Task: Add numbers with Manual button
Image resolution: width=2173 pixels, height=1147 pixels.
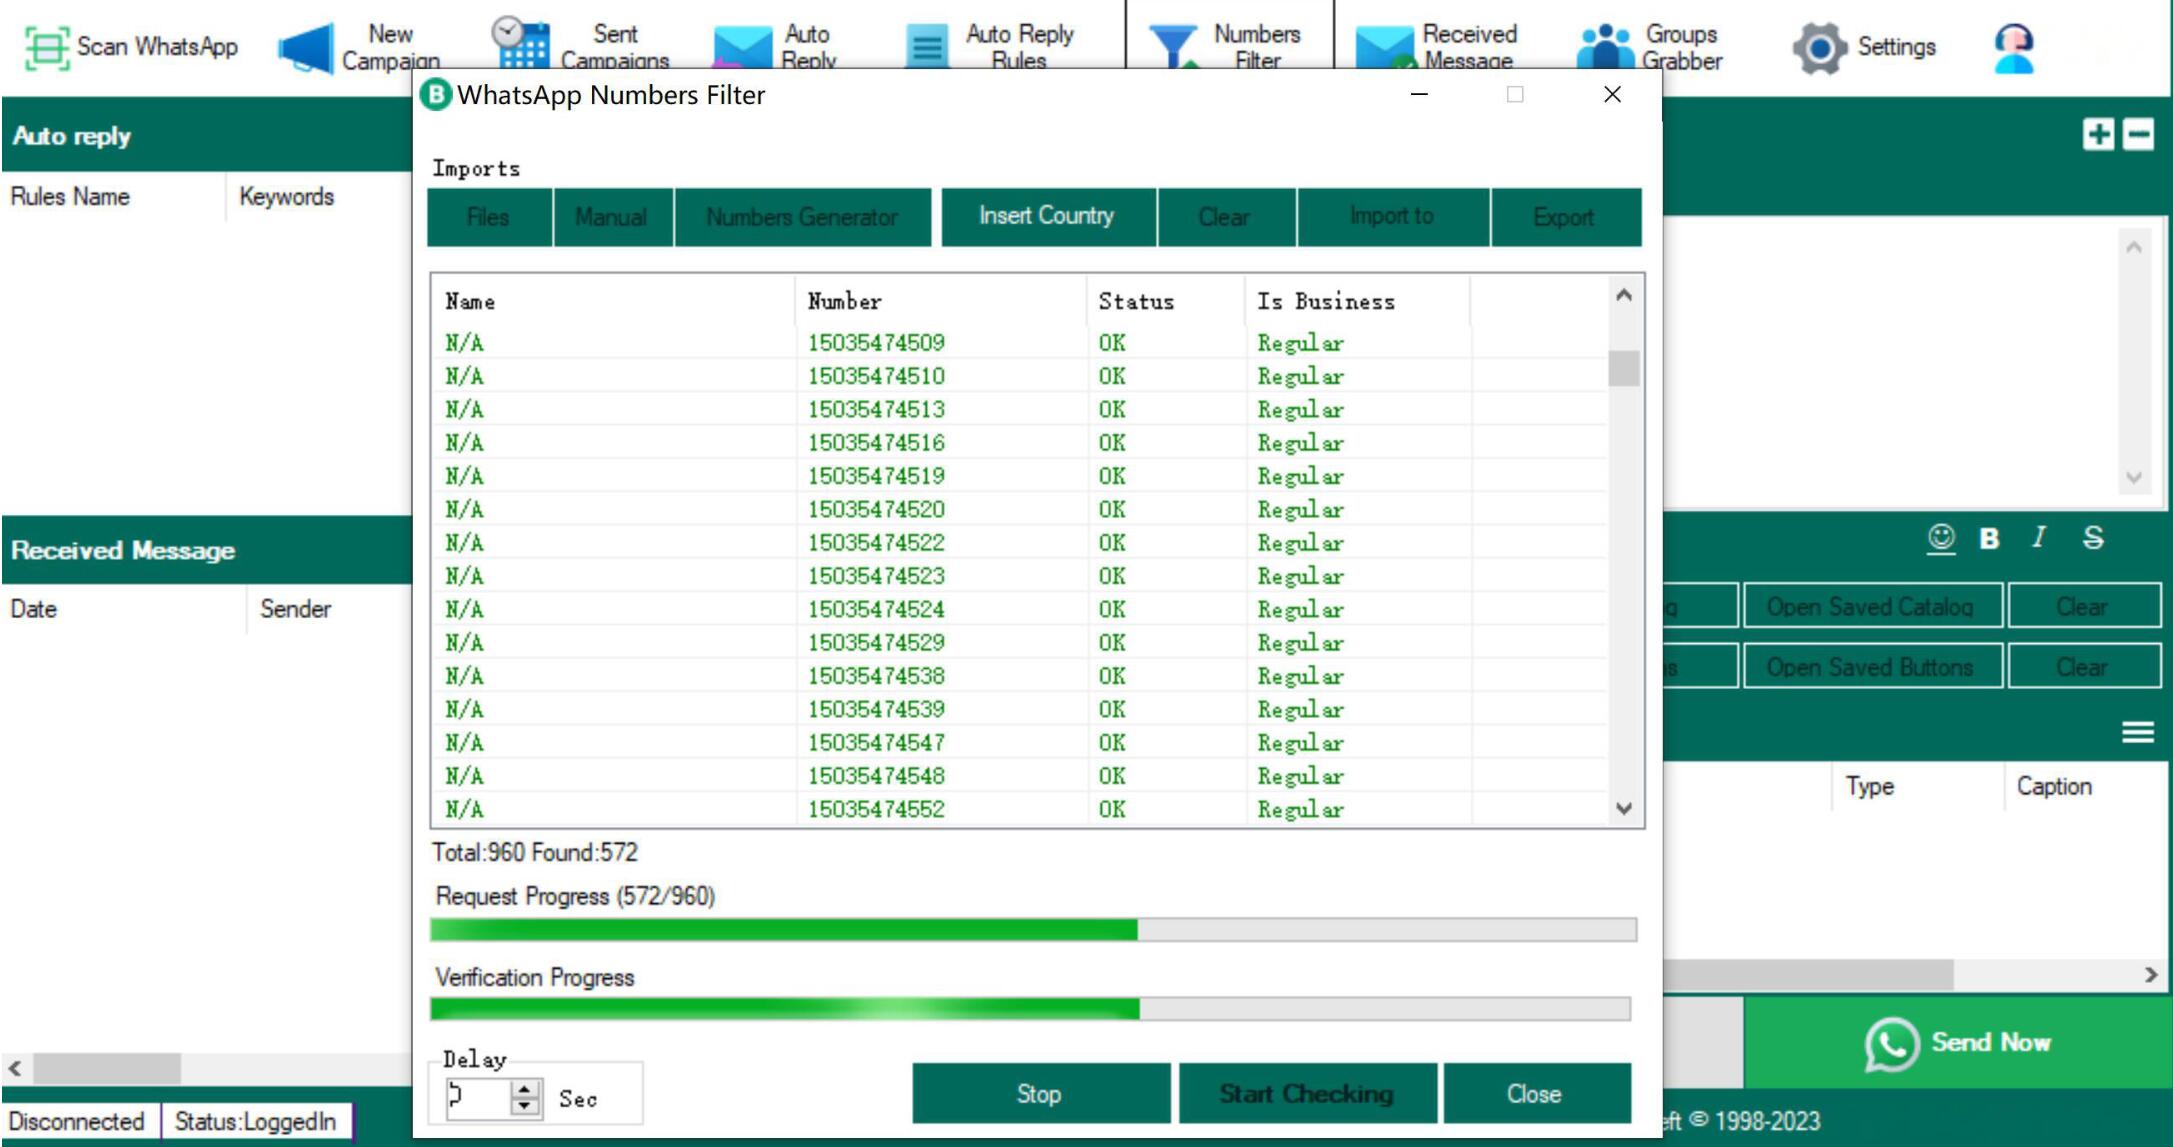Action: [x=613, y=217]
